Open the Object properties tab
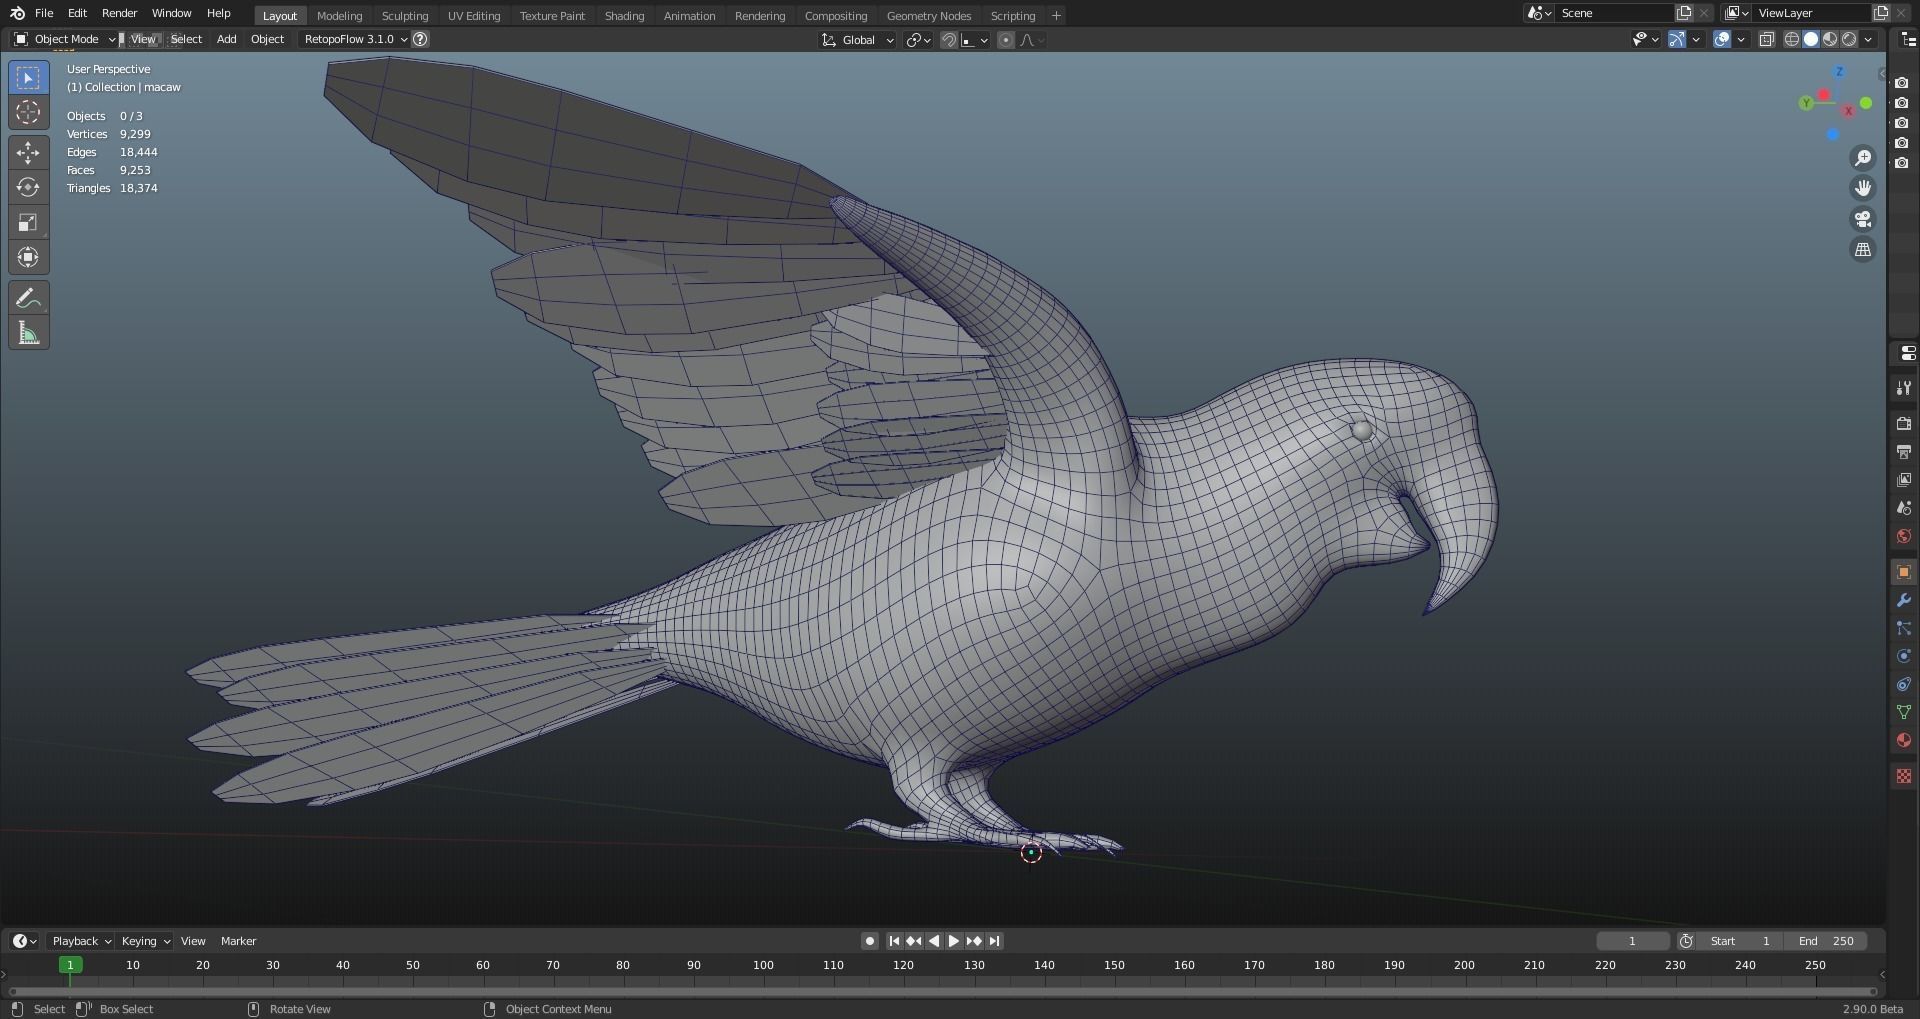The width and height of the screenshot is (1920, 1019). tap(1904, 572)
